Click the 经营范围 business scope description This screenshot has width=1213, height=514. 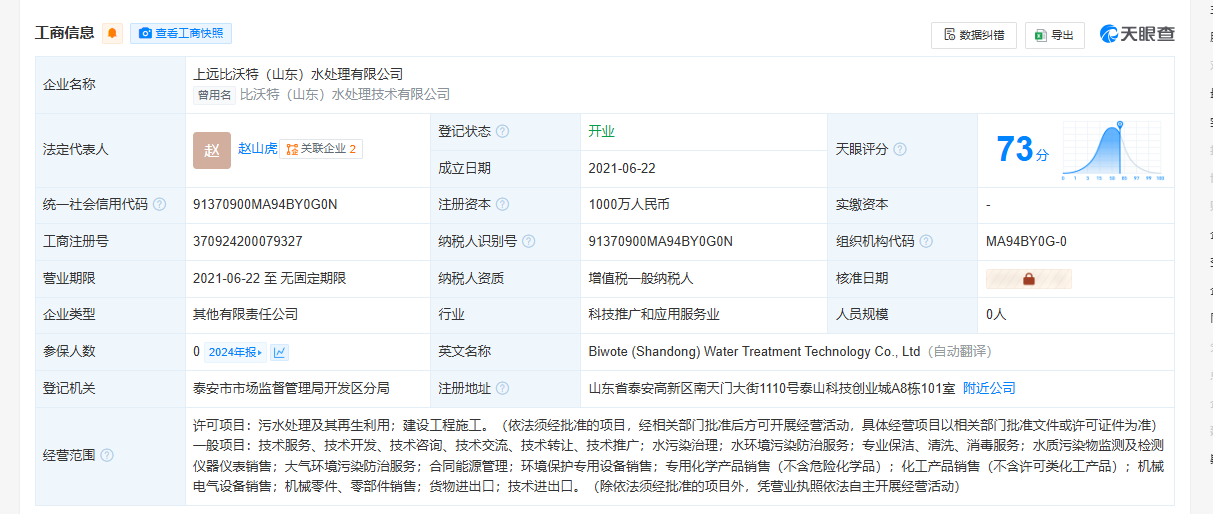click(678, 455)
